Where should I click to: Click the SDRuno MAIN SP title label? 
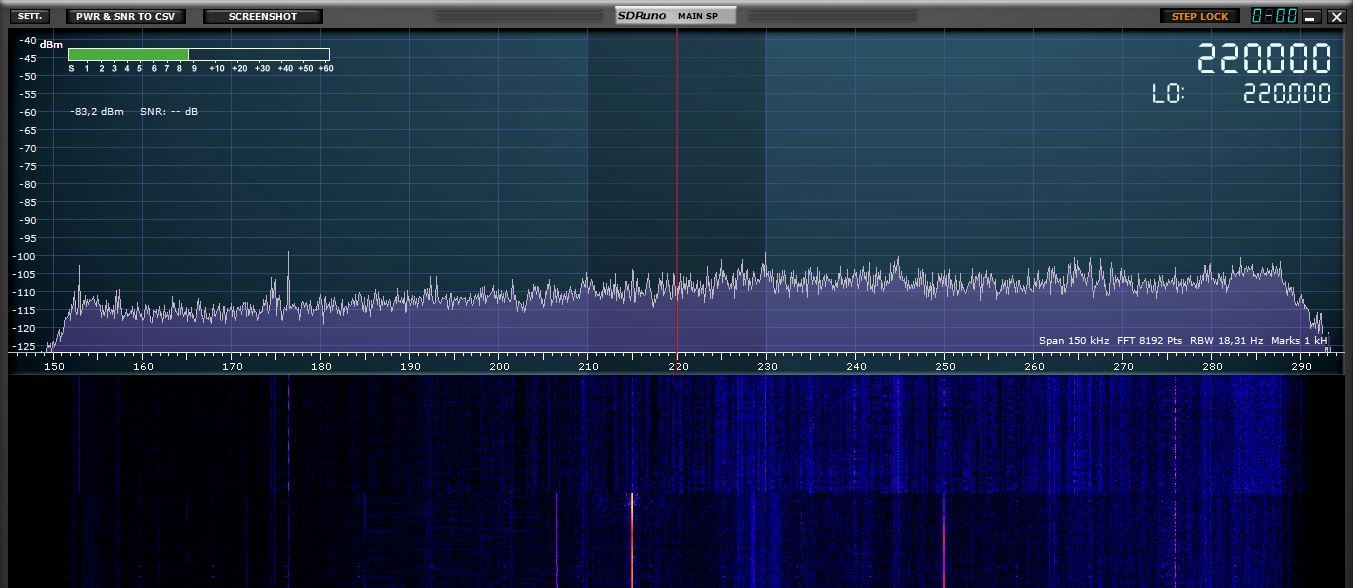(x=675, y=15)
